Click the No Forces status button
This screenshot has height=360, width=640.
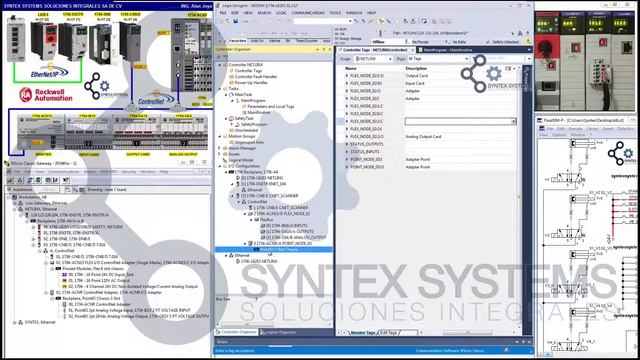(420, 42)
